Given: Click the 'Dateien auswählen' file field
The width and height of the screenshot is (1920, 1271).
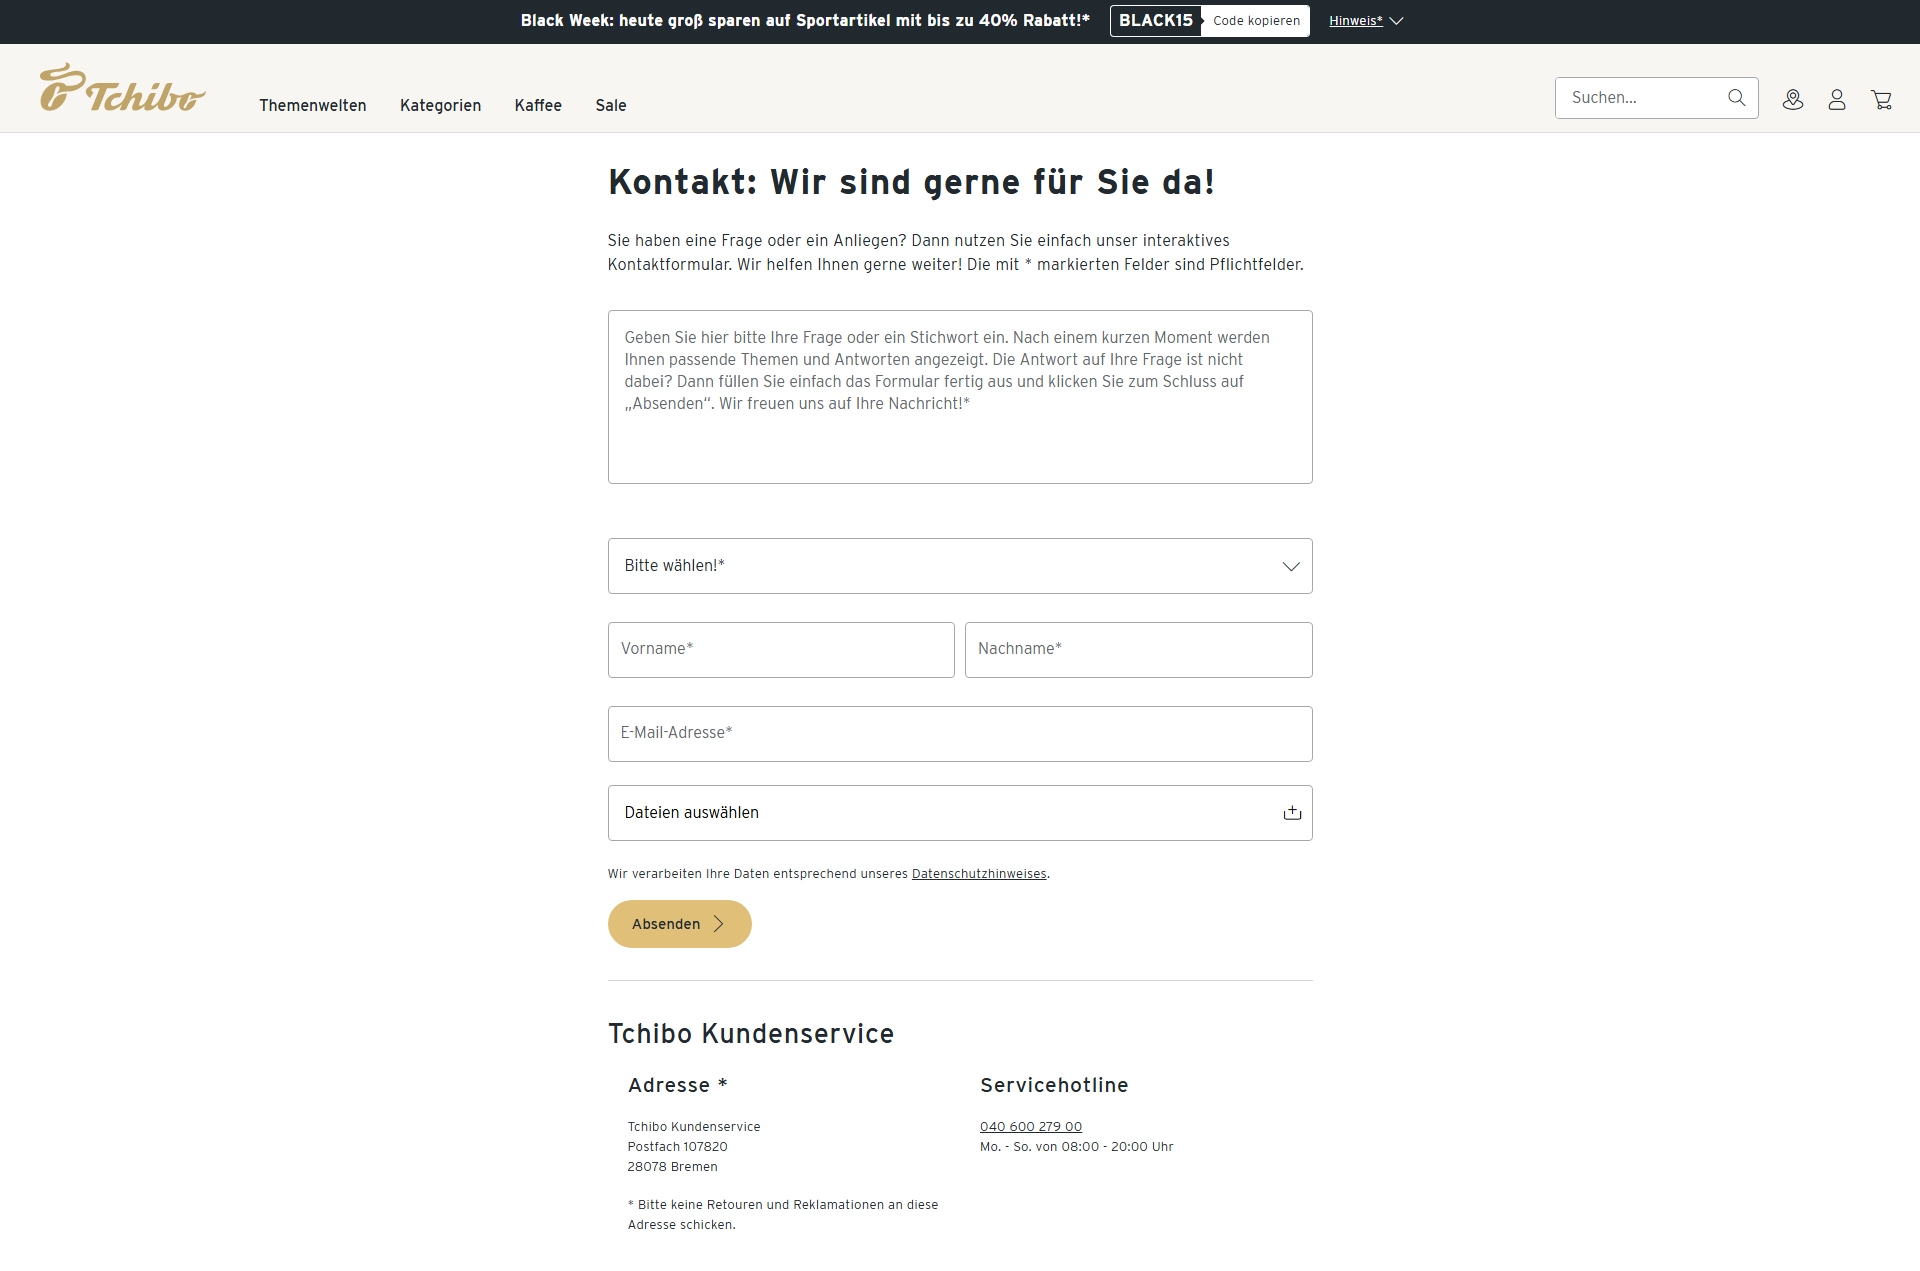Looking at the screenshot, I should (960, 813).
